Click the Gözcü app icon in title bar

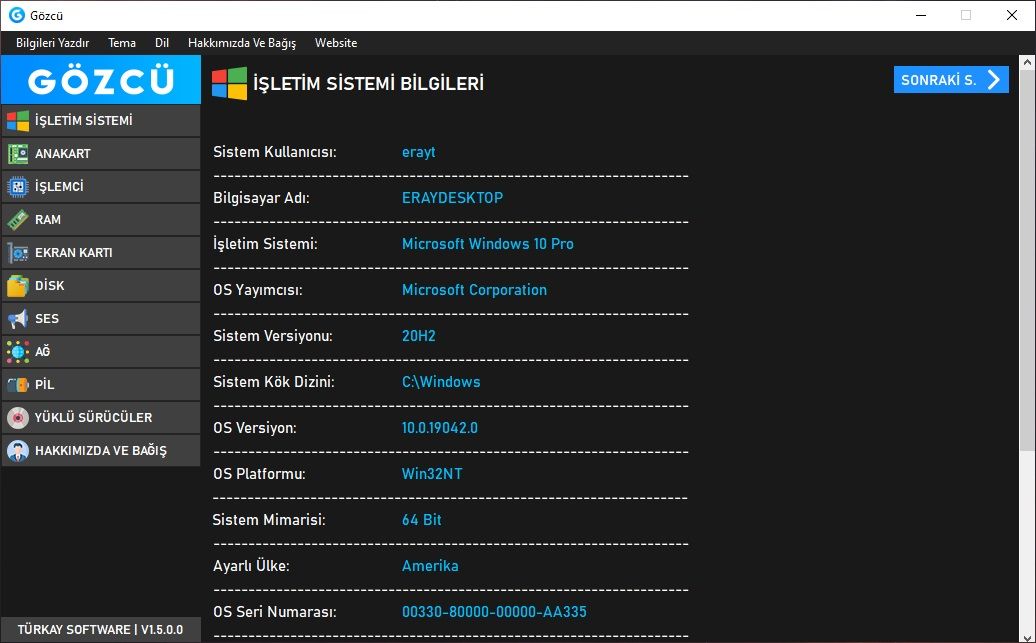(x=17, y=15)
